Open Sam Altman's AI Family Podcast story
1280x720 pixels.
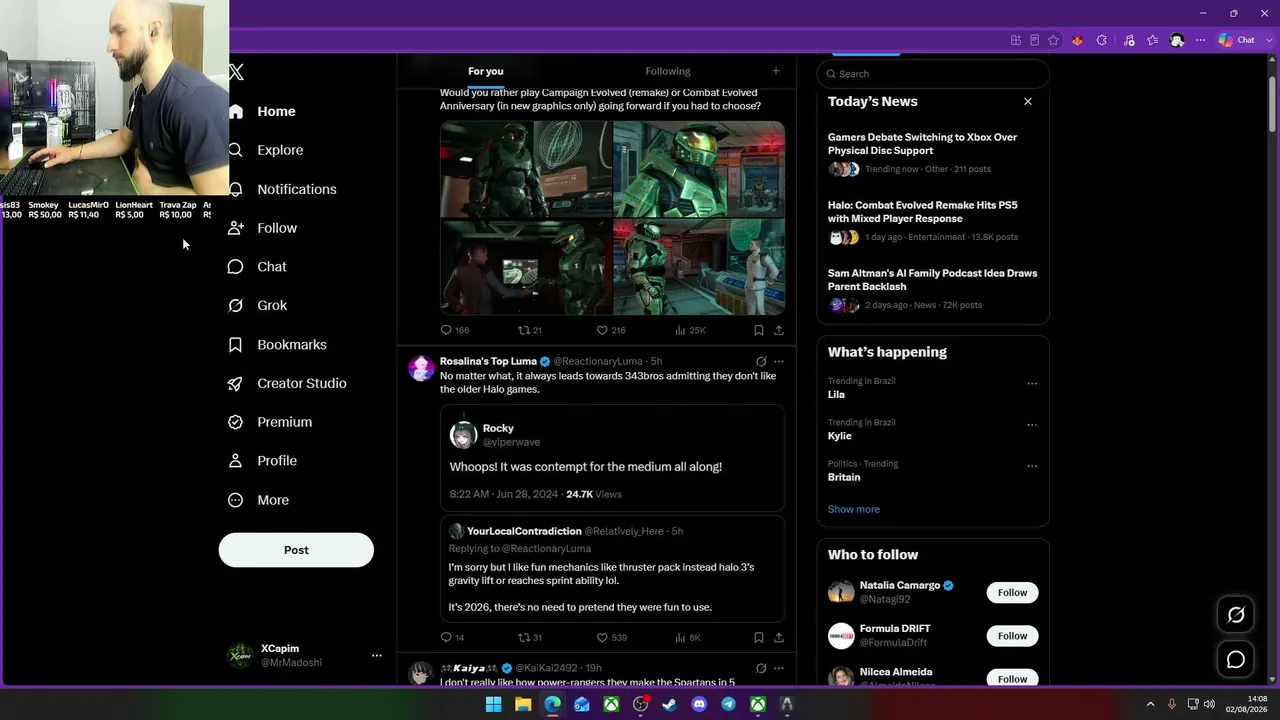(x=933, y=291)
